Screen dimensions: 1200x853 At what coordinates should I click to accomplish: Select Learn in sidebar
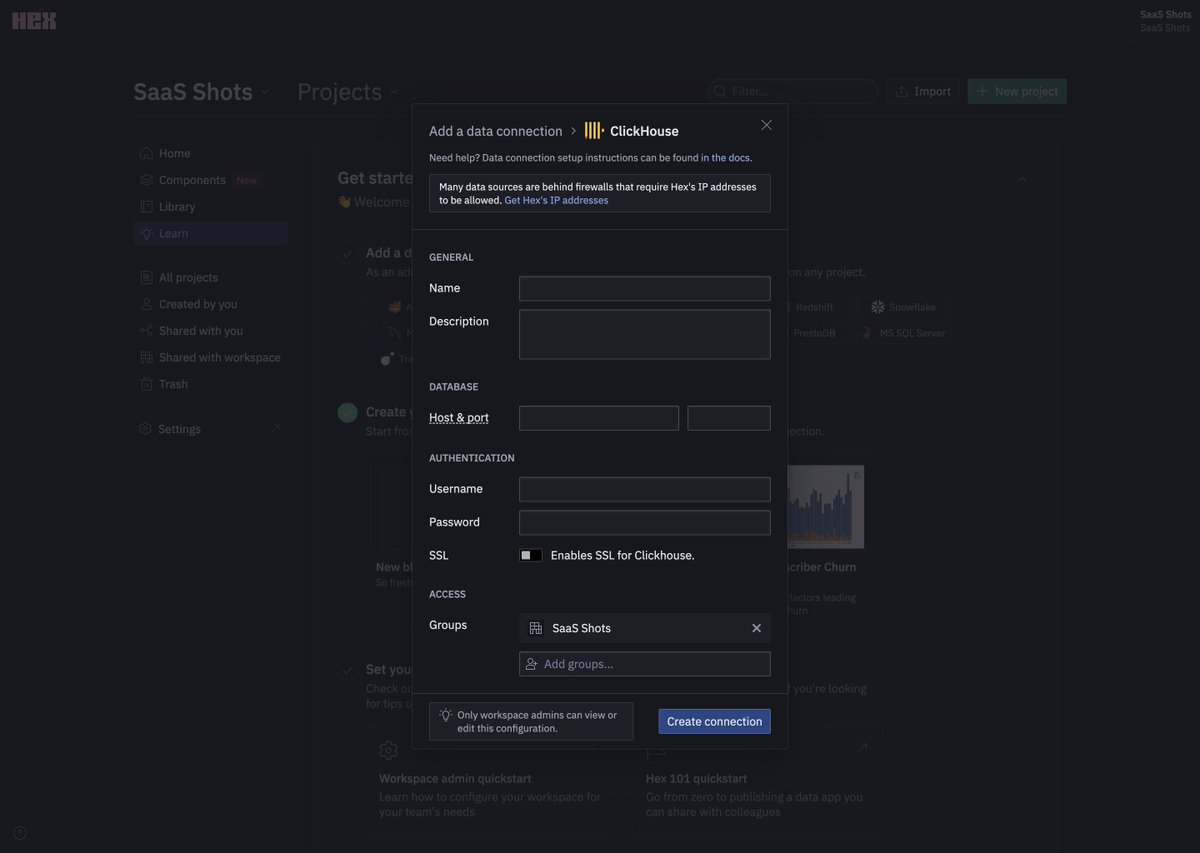tap(210, 233)
